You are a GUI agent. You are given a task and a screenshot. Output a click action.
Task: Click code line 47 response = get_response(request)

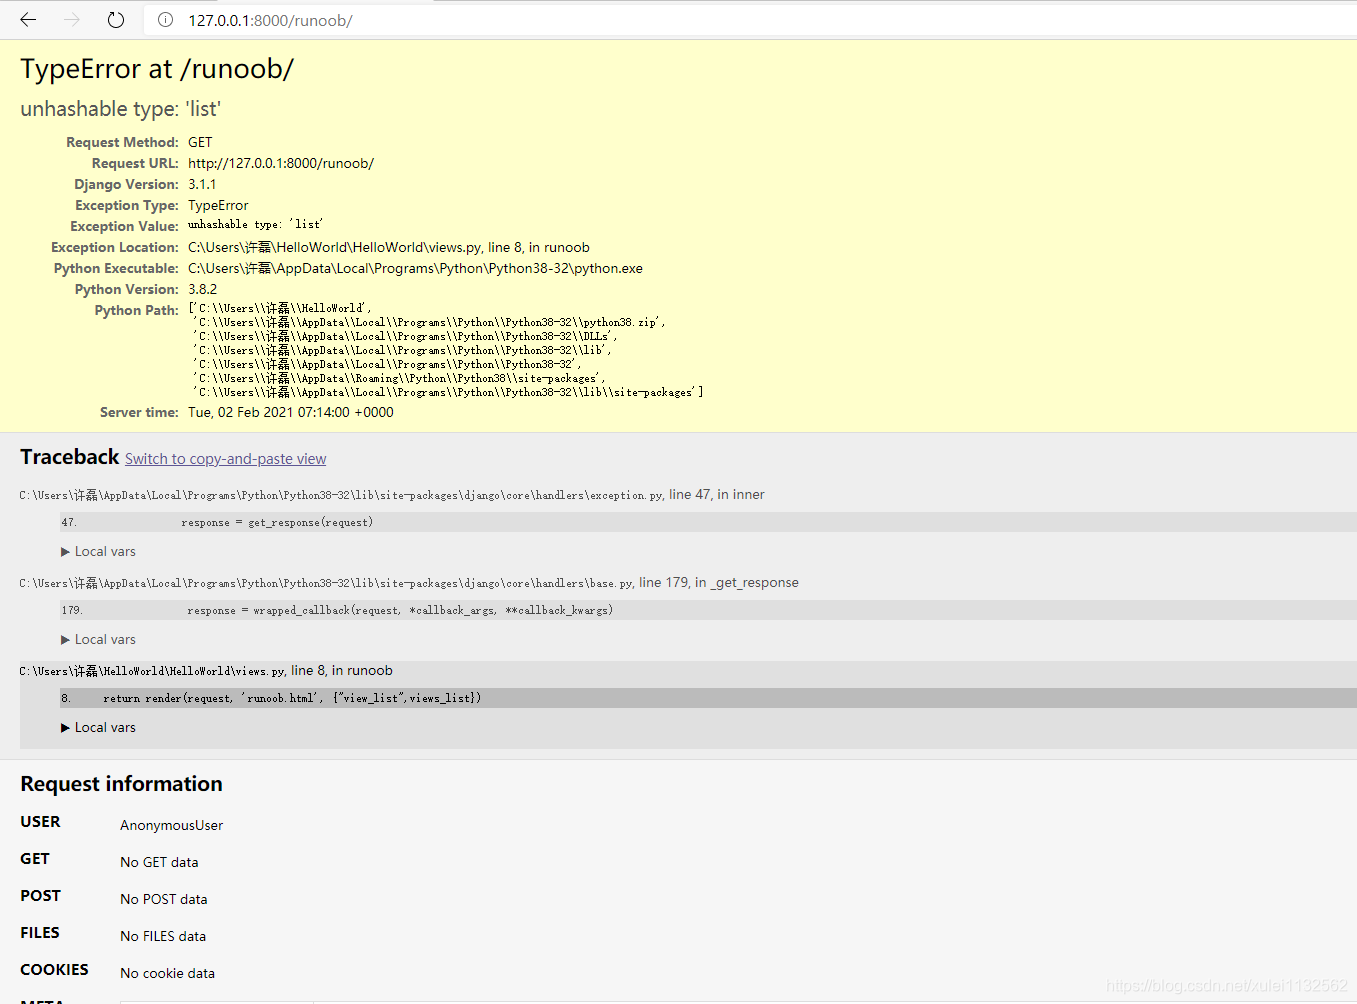[708, 522]
